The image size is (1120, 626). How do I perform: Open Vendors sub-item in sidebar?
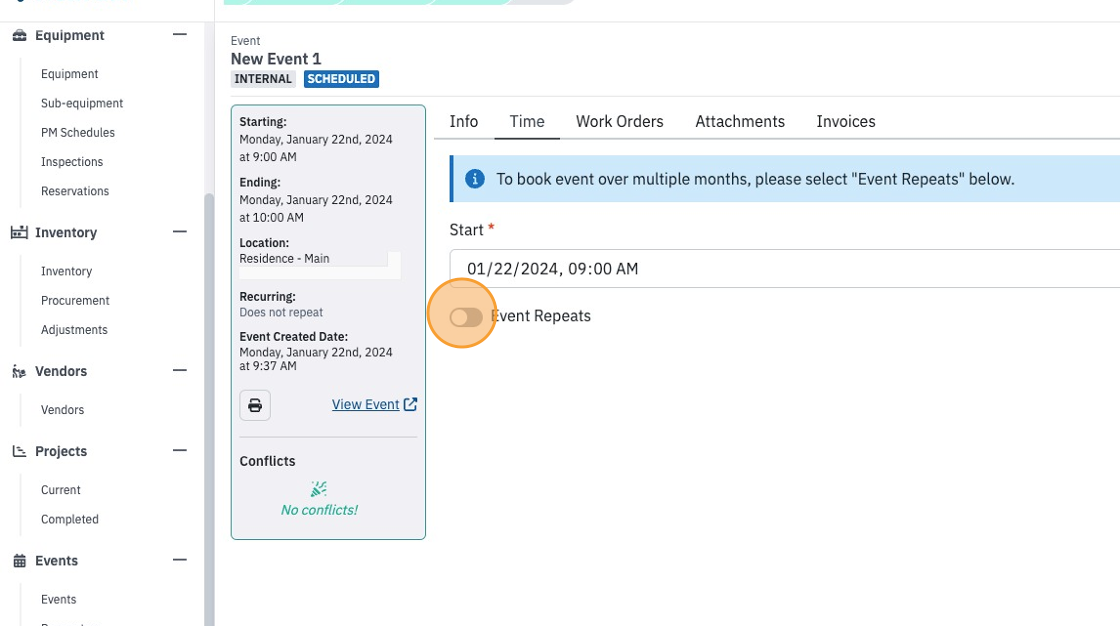(62, 409)
